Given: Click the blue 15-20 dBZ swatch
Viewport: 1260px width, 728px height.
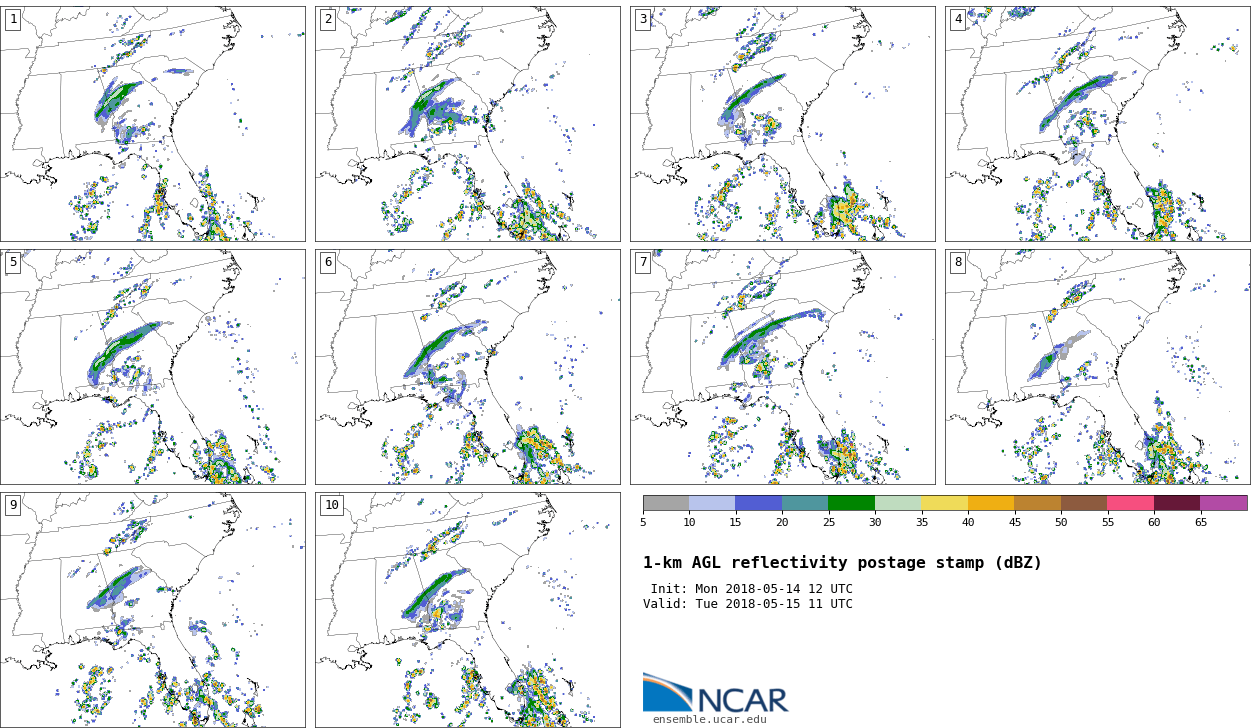Looking at the screenshot, I should (x=759, y=503).
